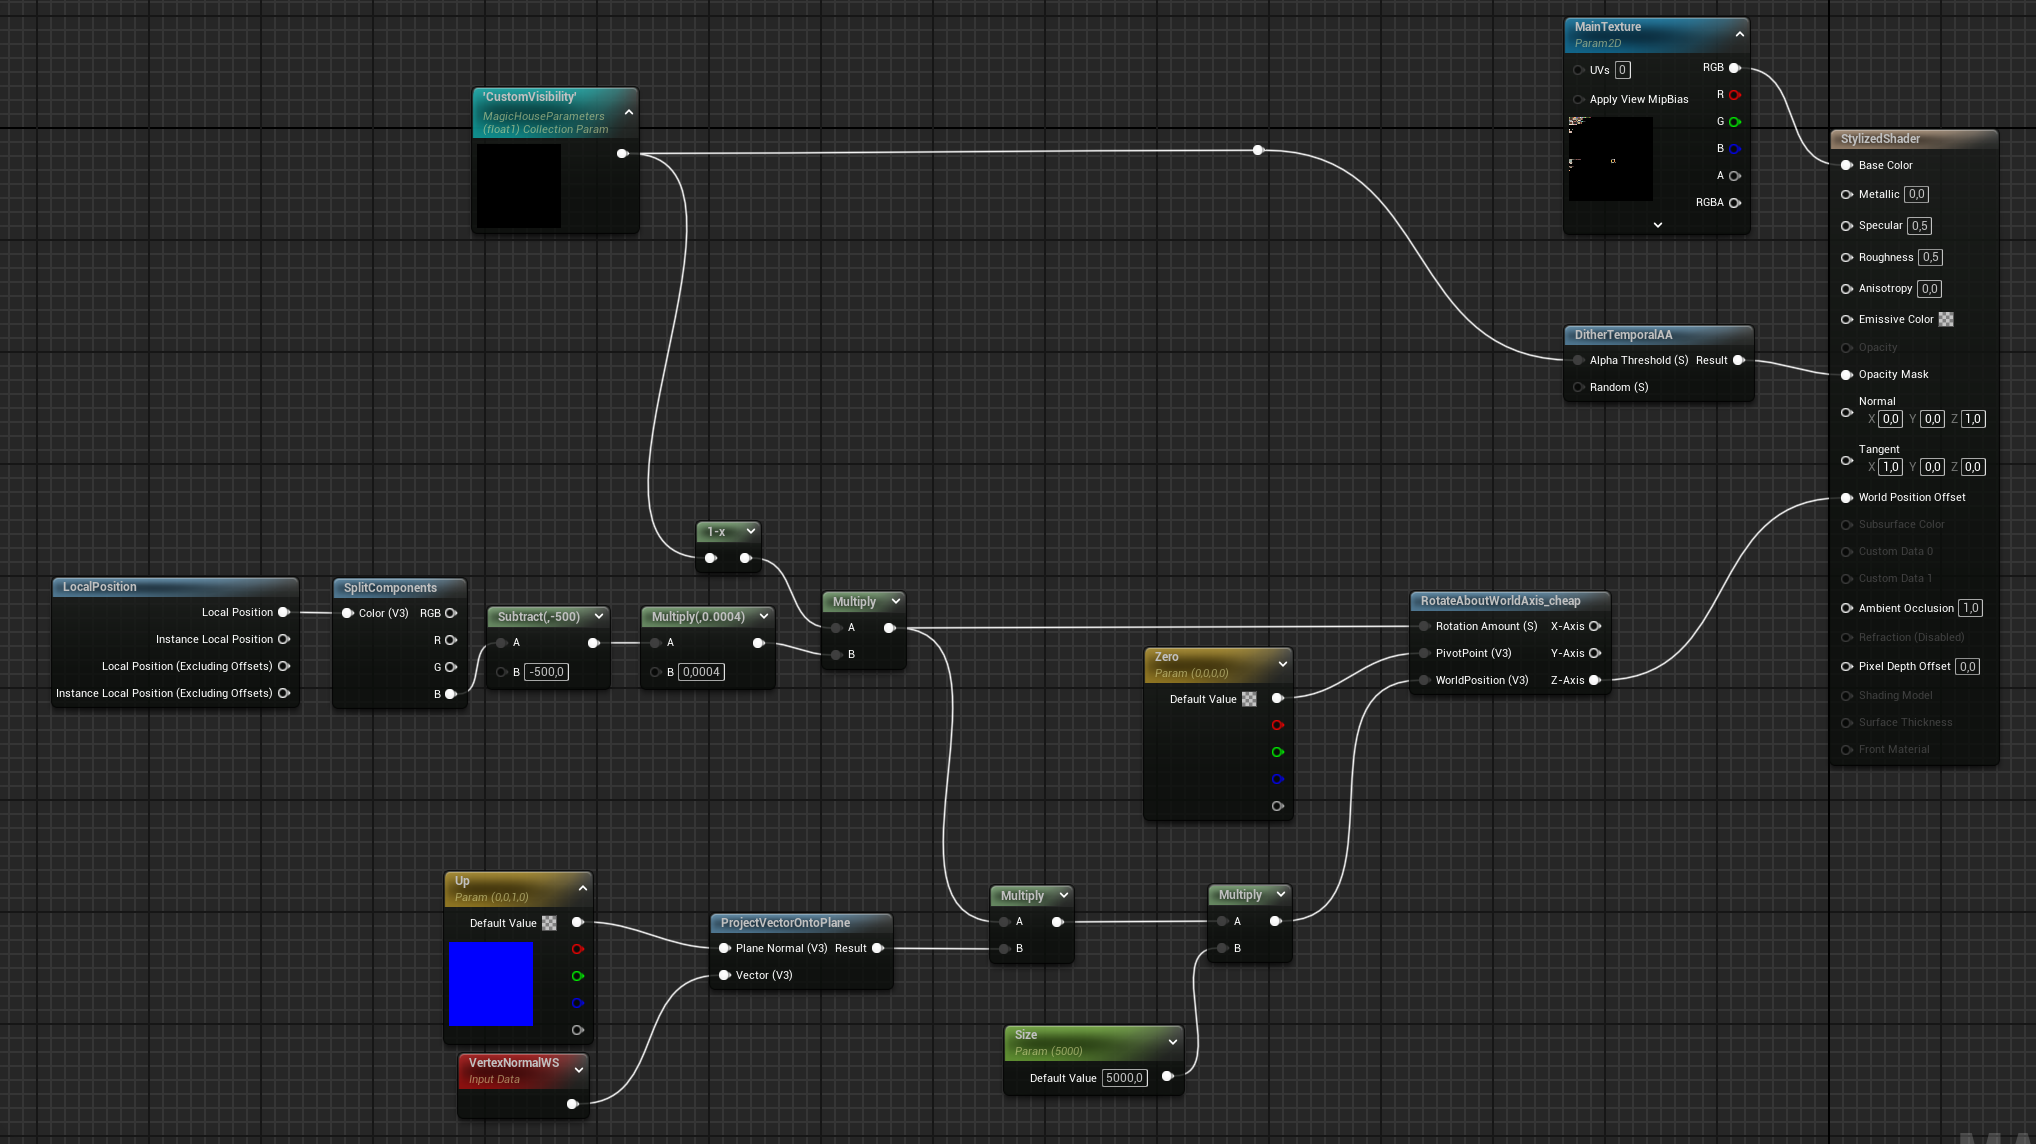Expand the Size parameter node chevron
The image size is (2036, 1144).
[x=1173, y=1041]
